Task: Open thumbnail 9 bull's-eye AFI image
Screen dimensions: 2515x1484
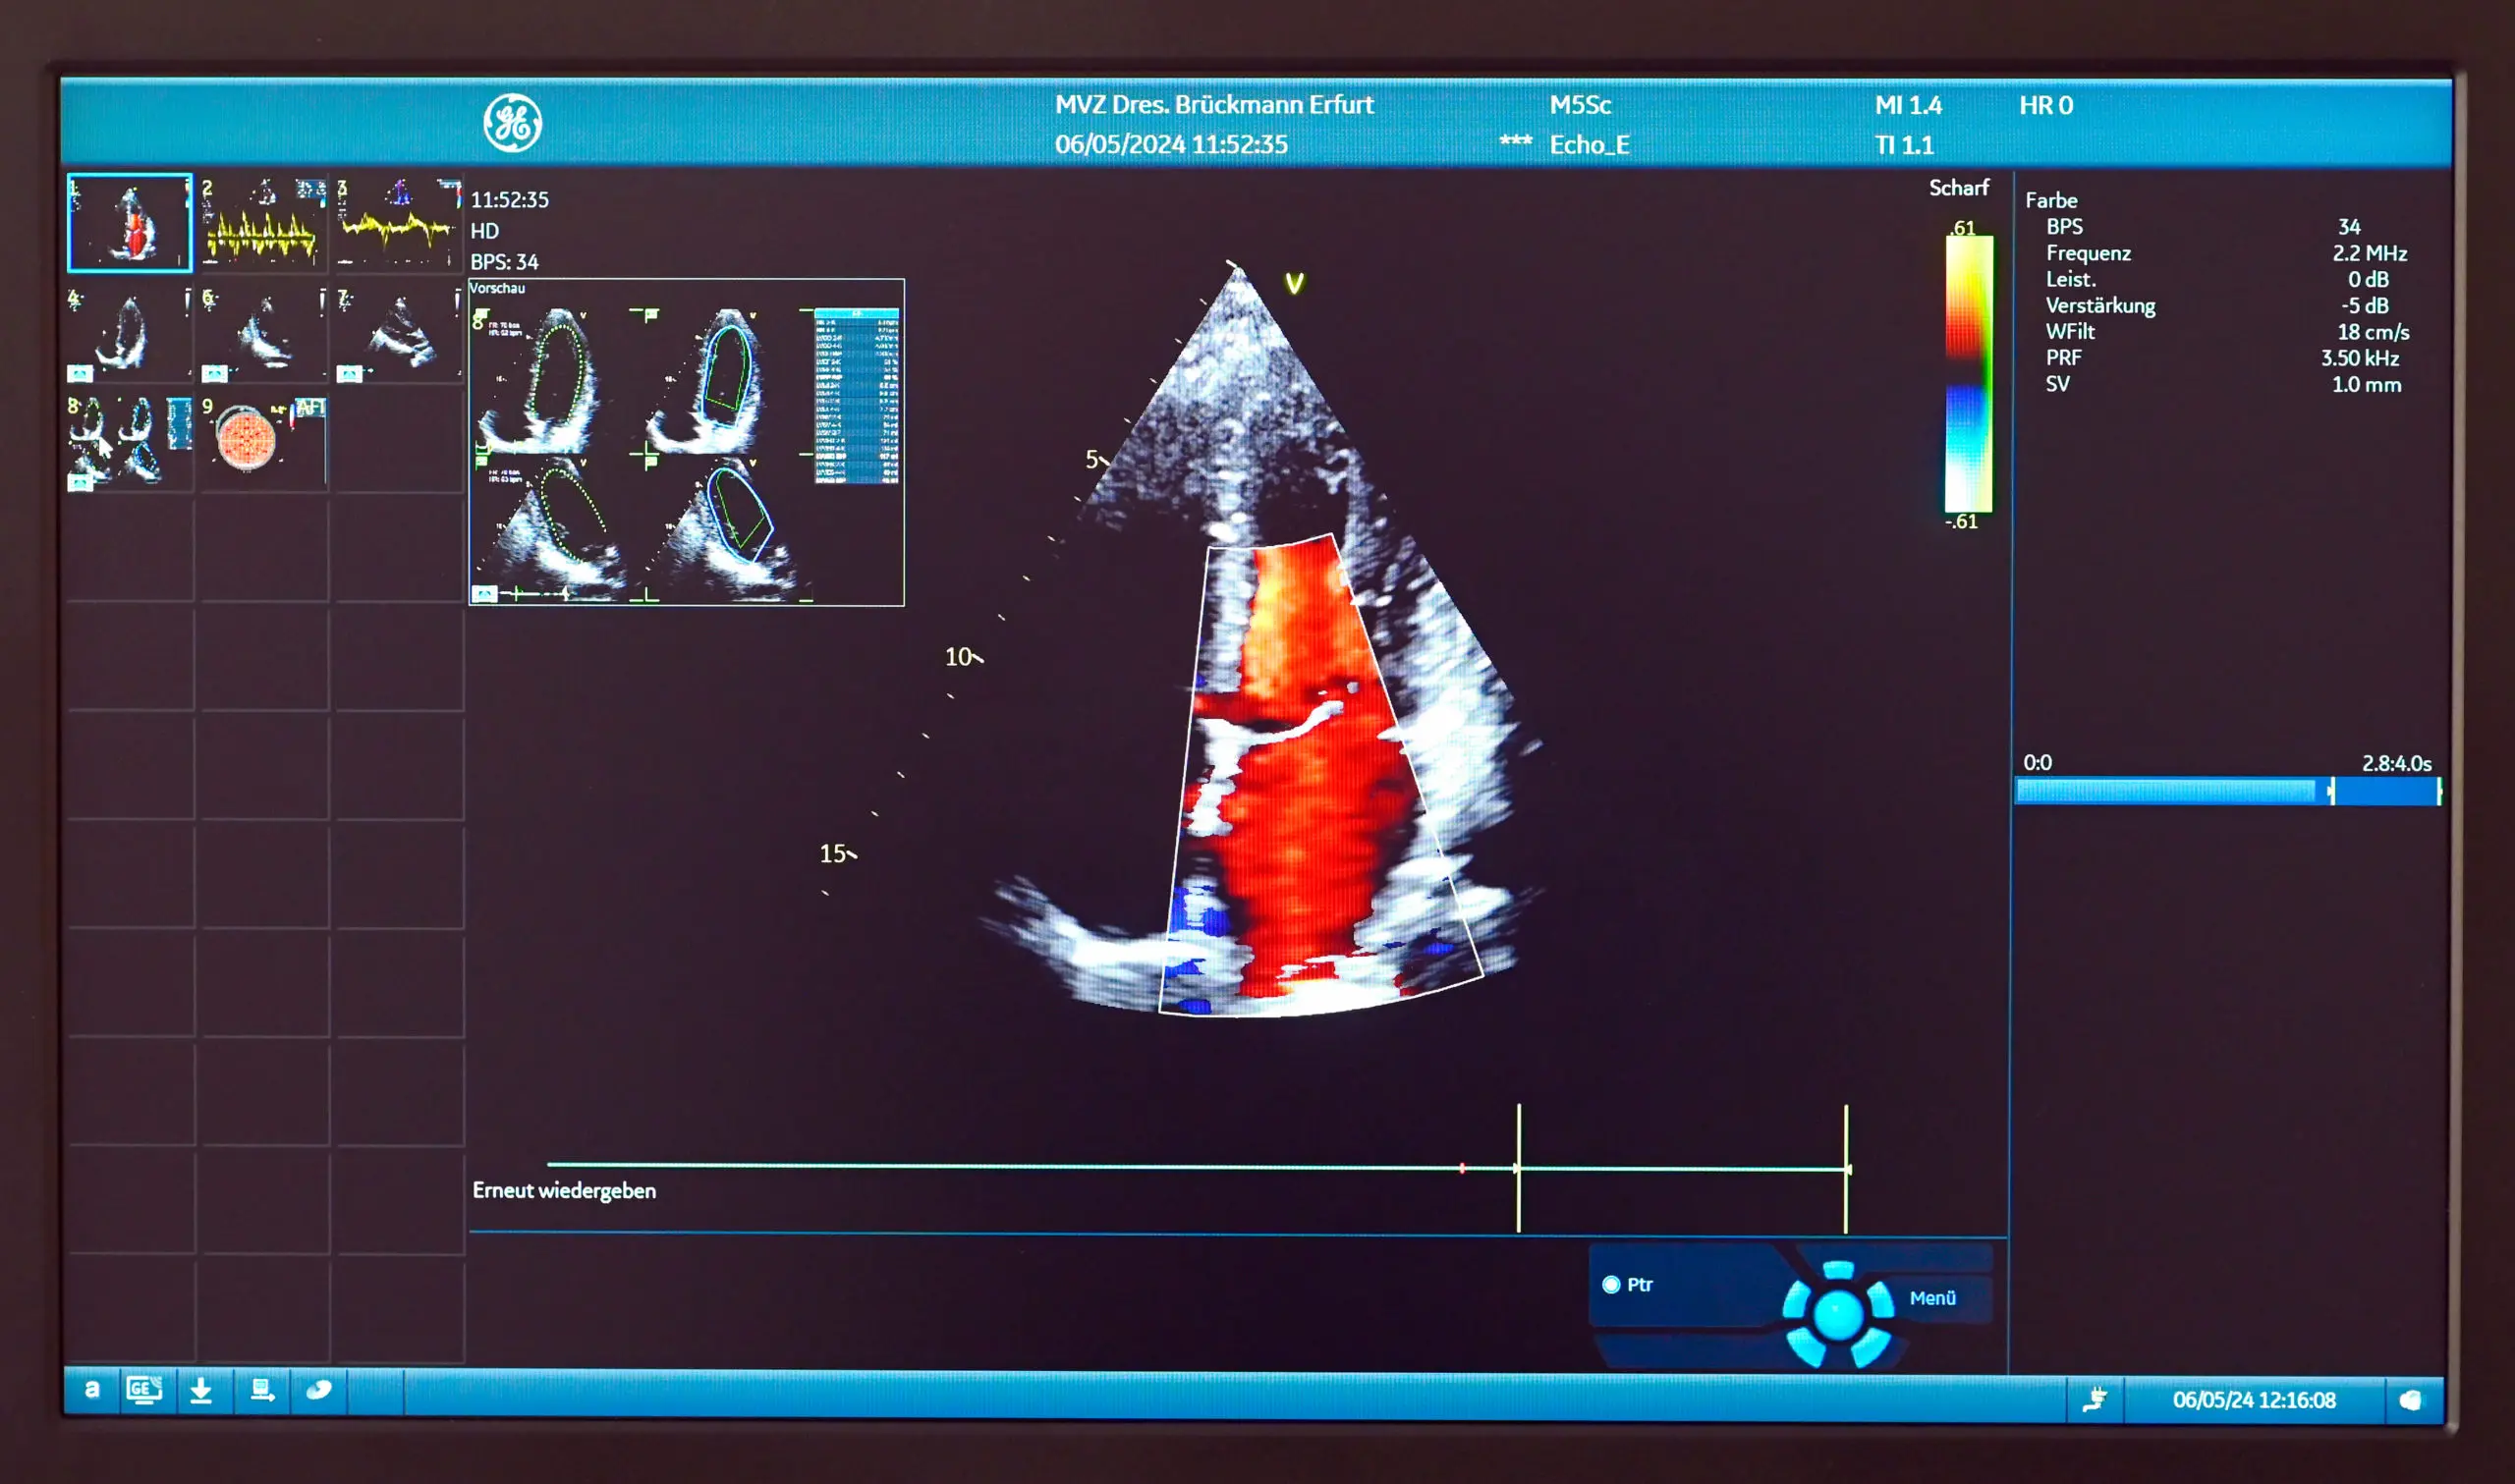Action: 263,442
